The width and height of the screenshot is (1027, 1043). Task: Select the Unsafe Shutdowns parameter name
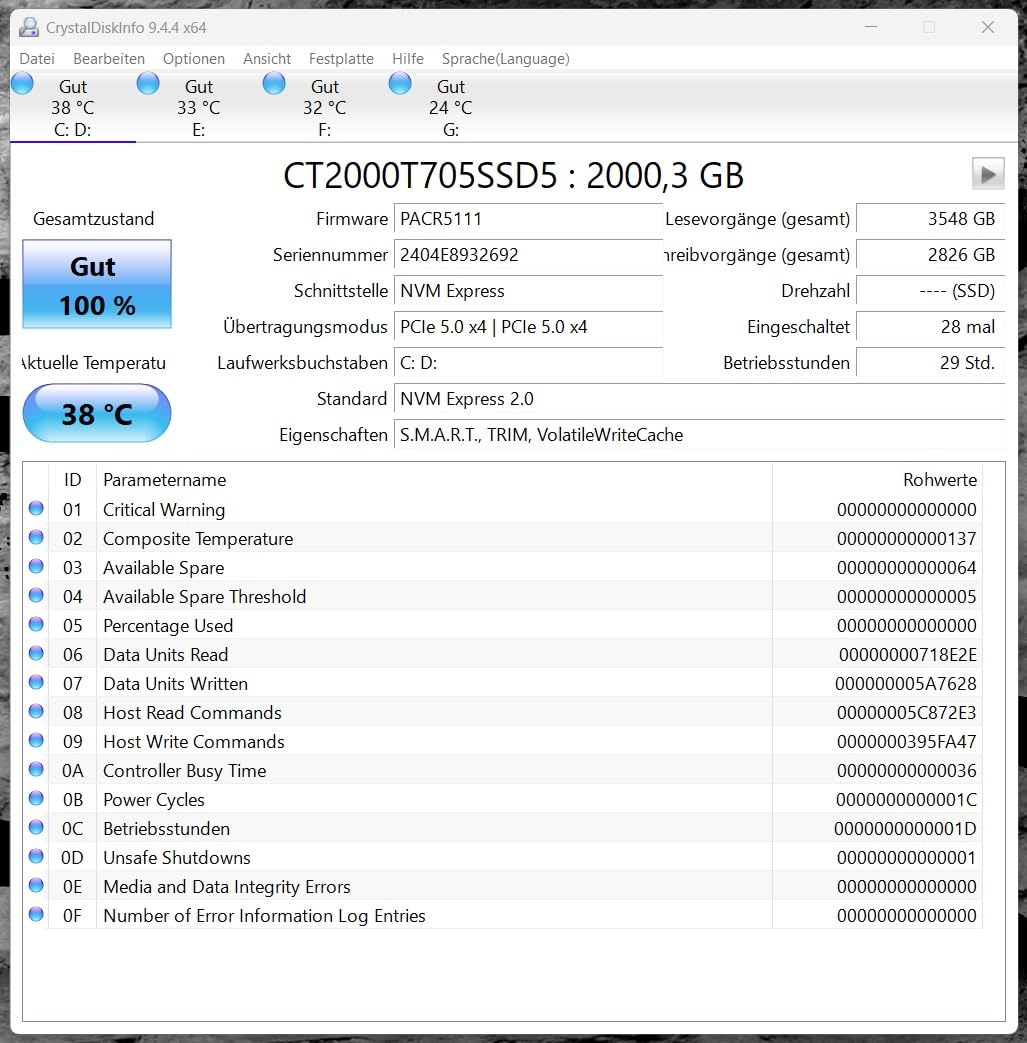point(177,857)
